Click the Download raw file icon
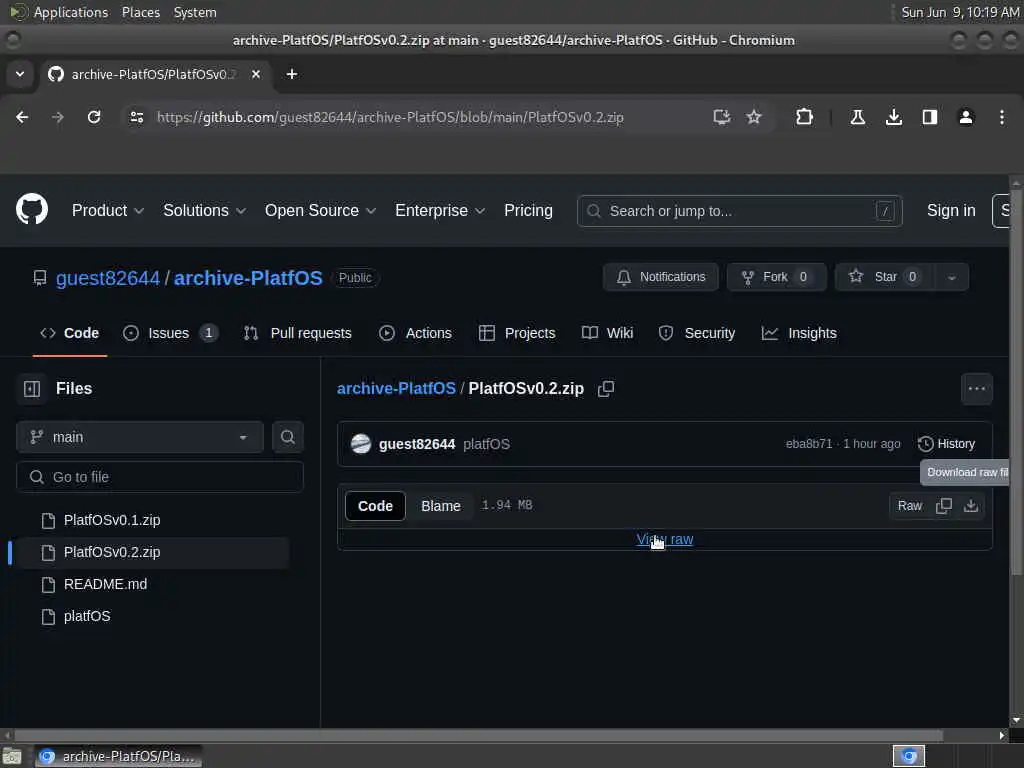 click(x=971, y=505)
